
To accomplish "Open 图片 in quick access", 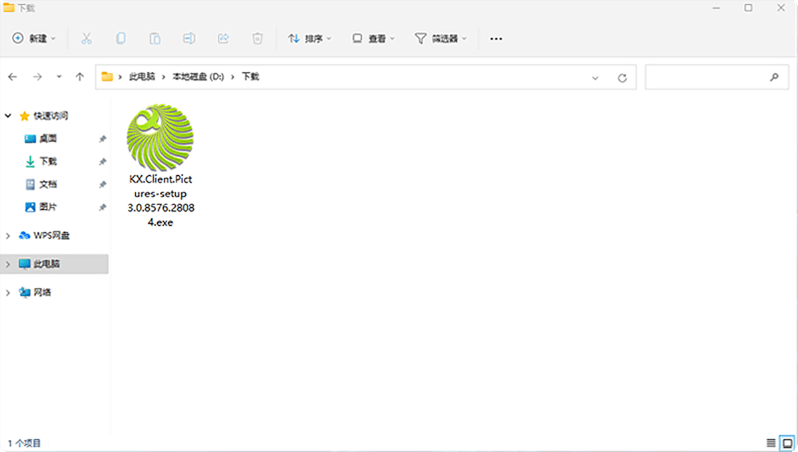I will pos(48,207).
